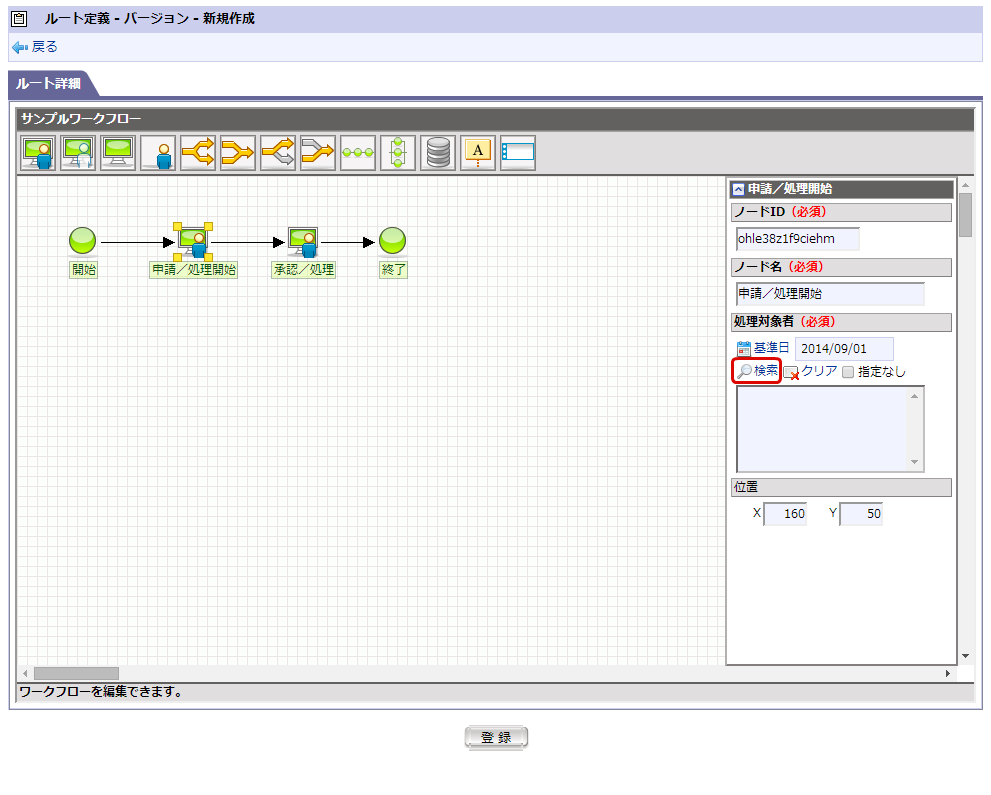Screen dimensions: 991x795
Task: Click the 終了 node label
Action: [393, 270]
